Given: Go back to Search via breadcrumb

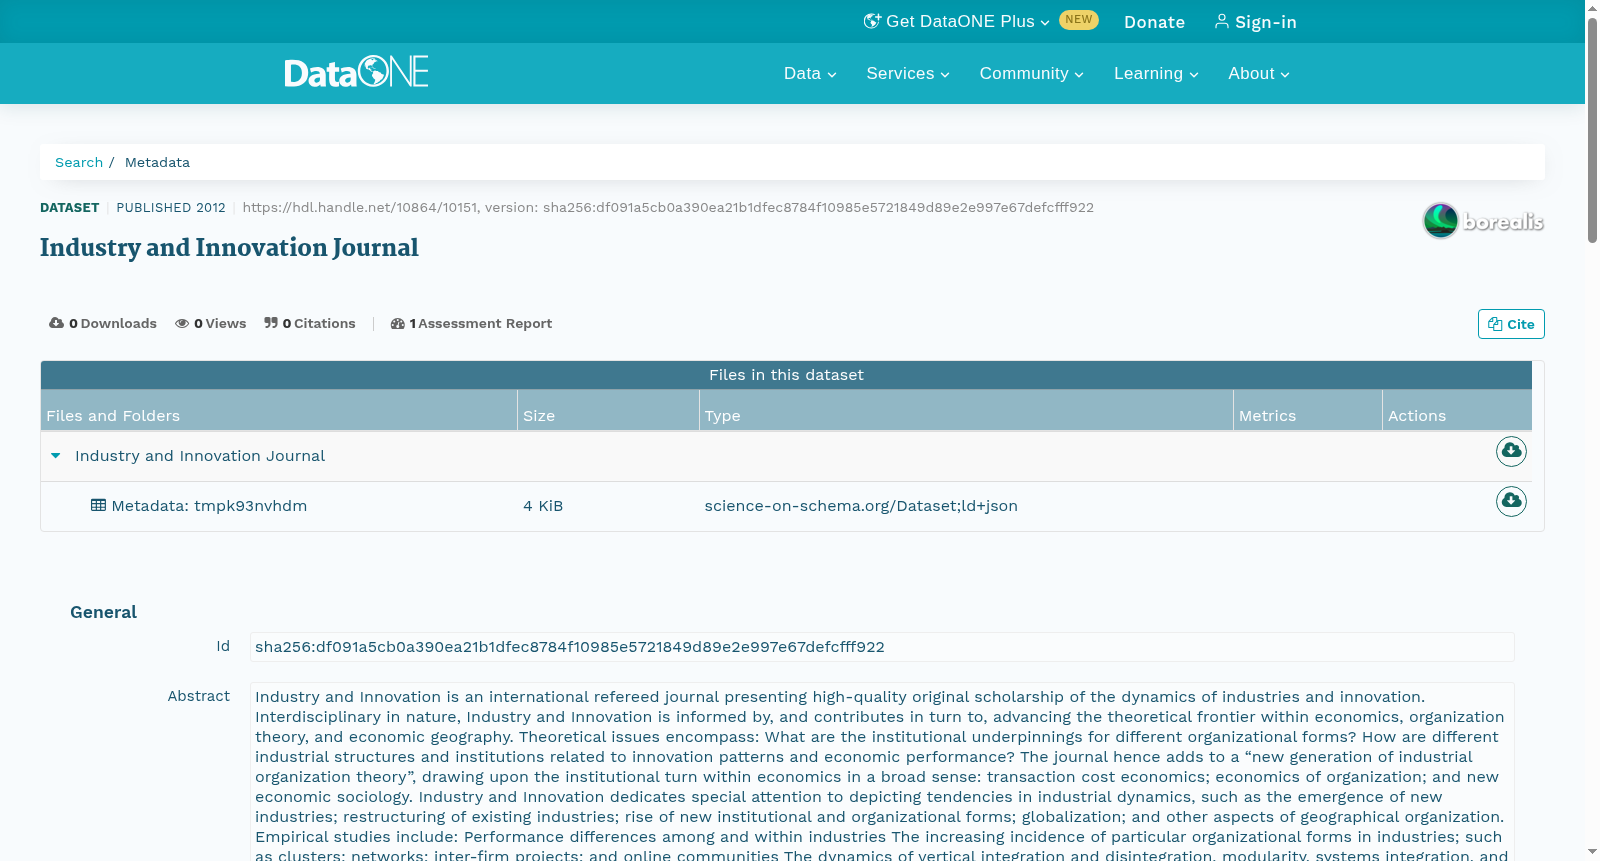Looking at the screenshot, I should 79,162.
